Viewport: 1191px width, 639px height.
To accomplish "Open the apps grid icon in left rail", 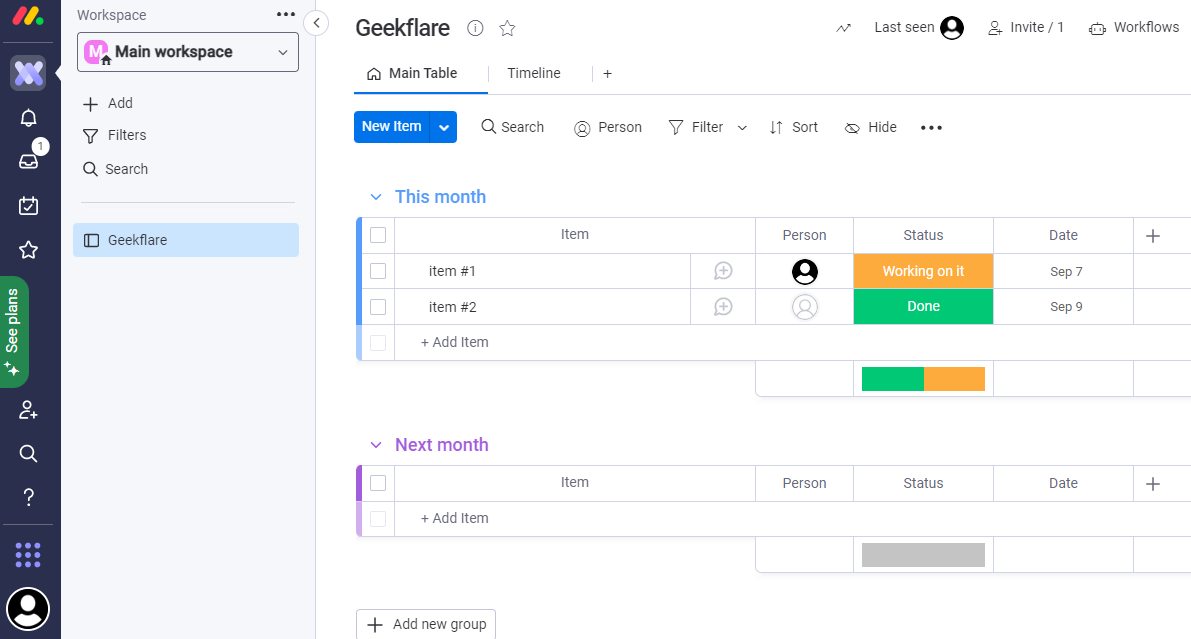I will [28, 554].
